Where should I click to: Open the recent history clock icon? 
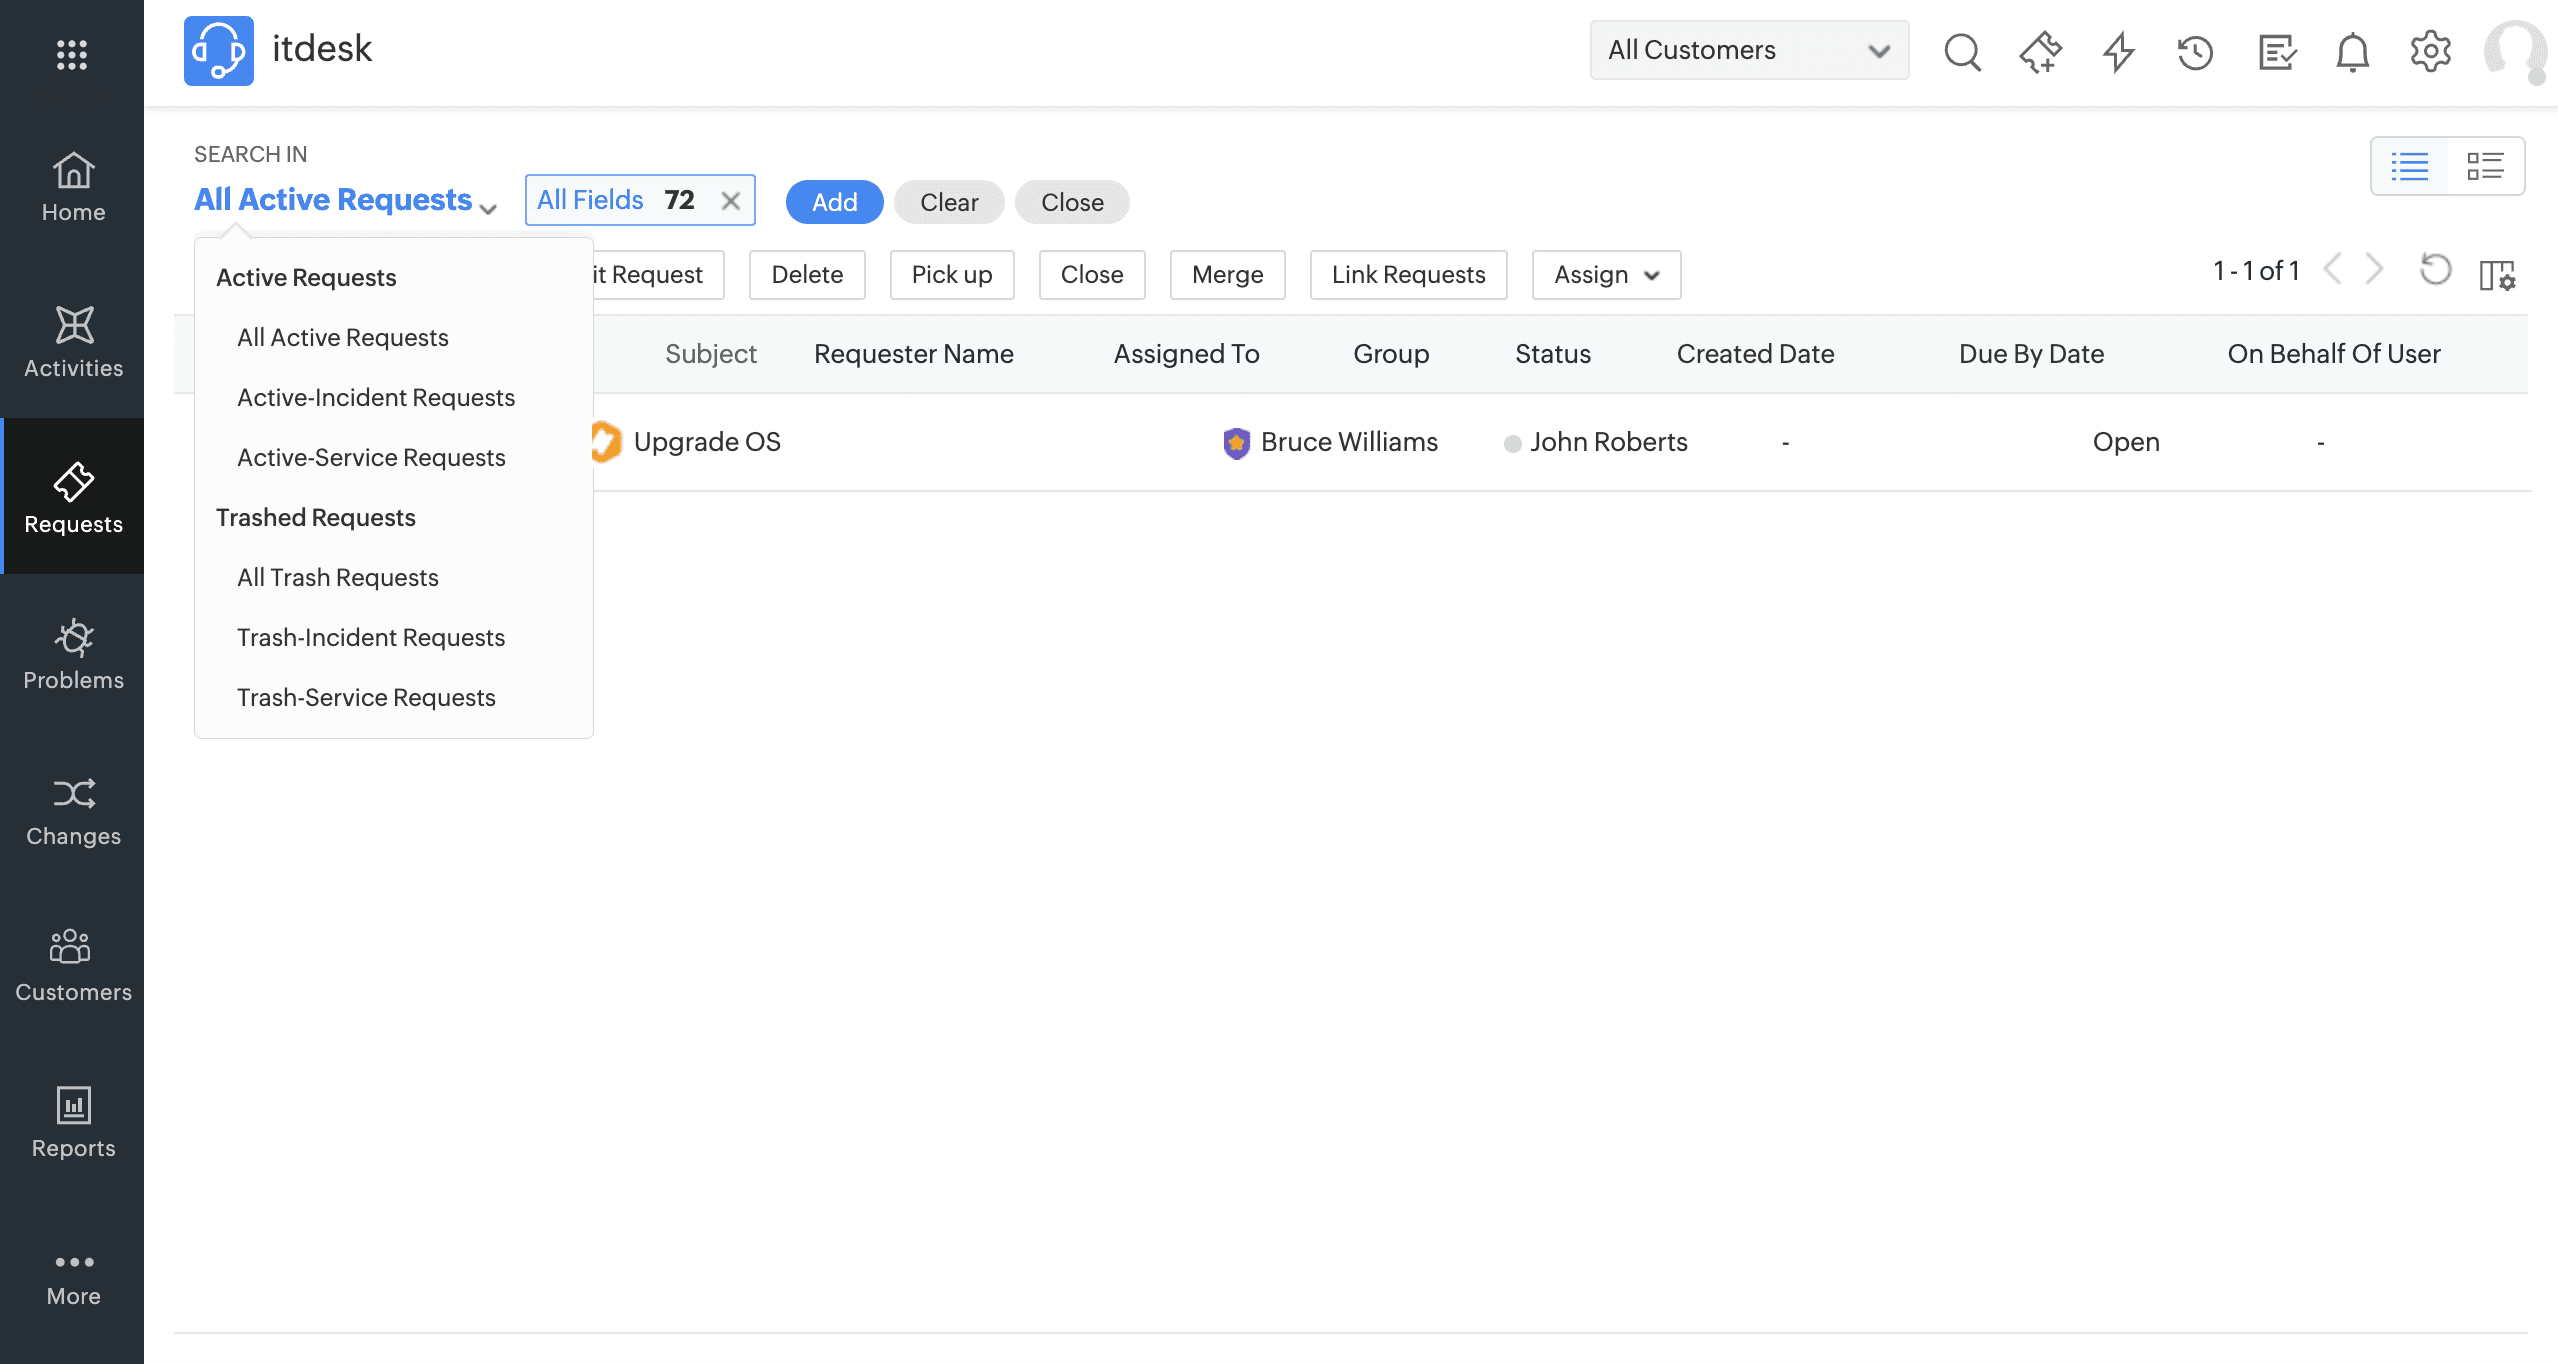point(2195,52)
